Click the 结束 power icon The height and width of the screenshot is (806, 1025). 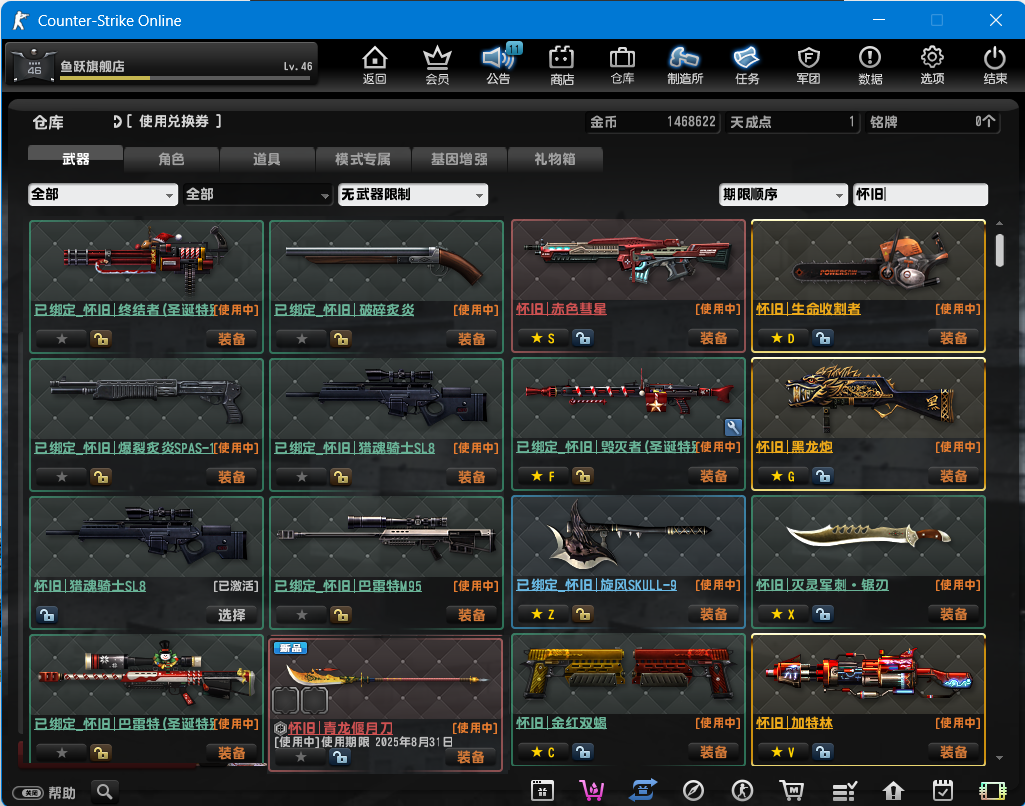click(x=995, y=65)
